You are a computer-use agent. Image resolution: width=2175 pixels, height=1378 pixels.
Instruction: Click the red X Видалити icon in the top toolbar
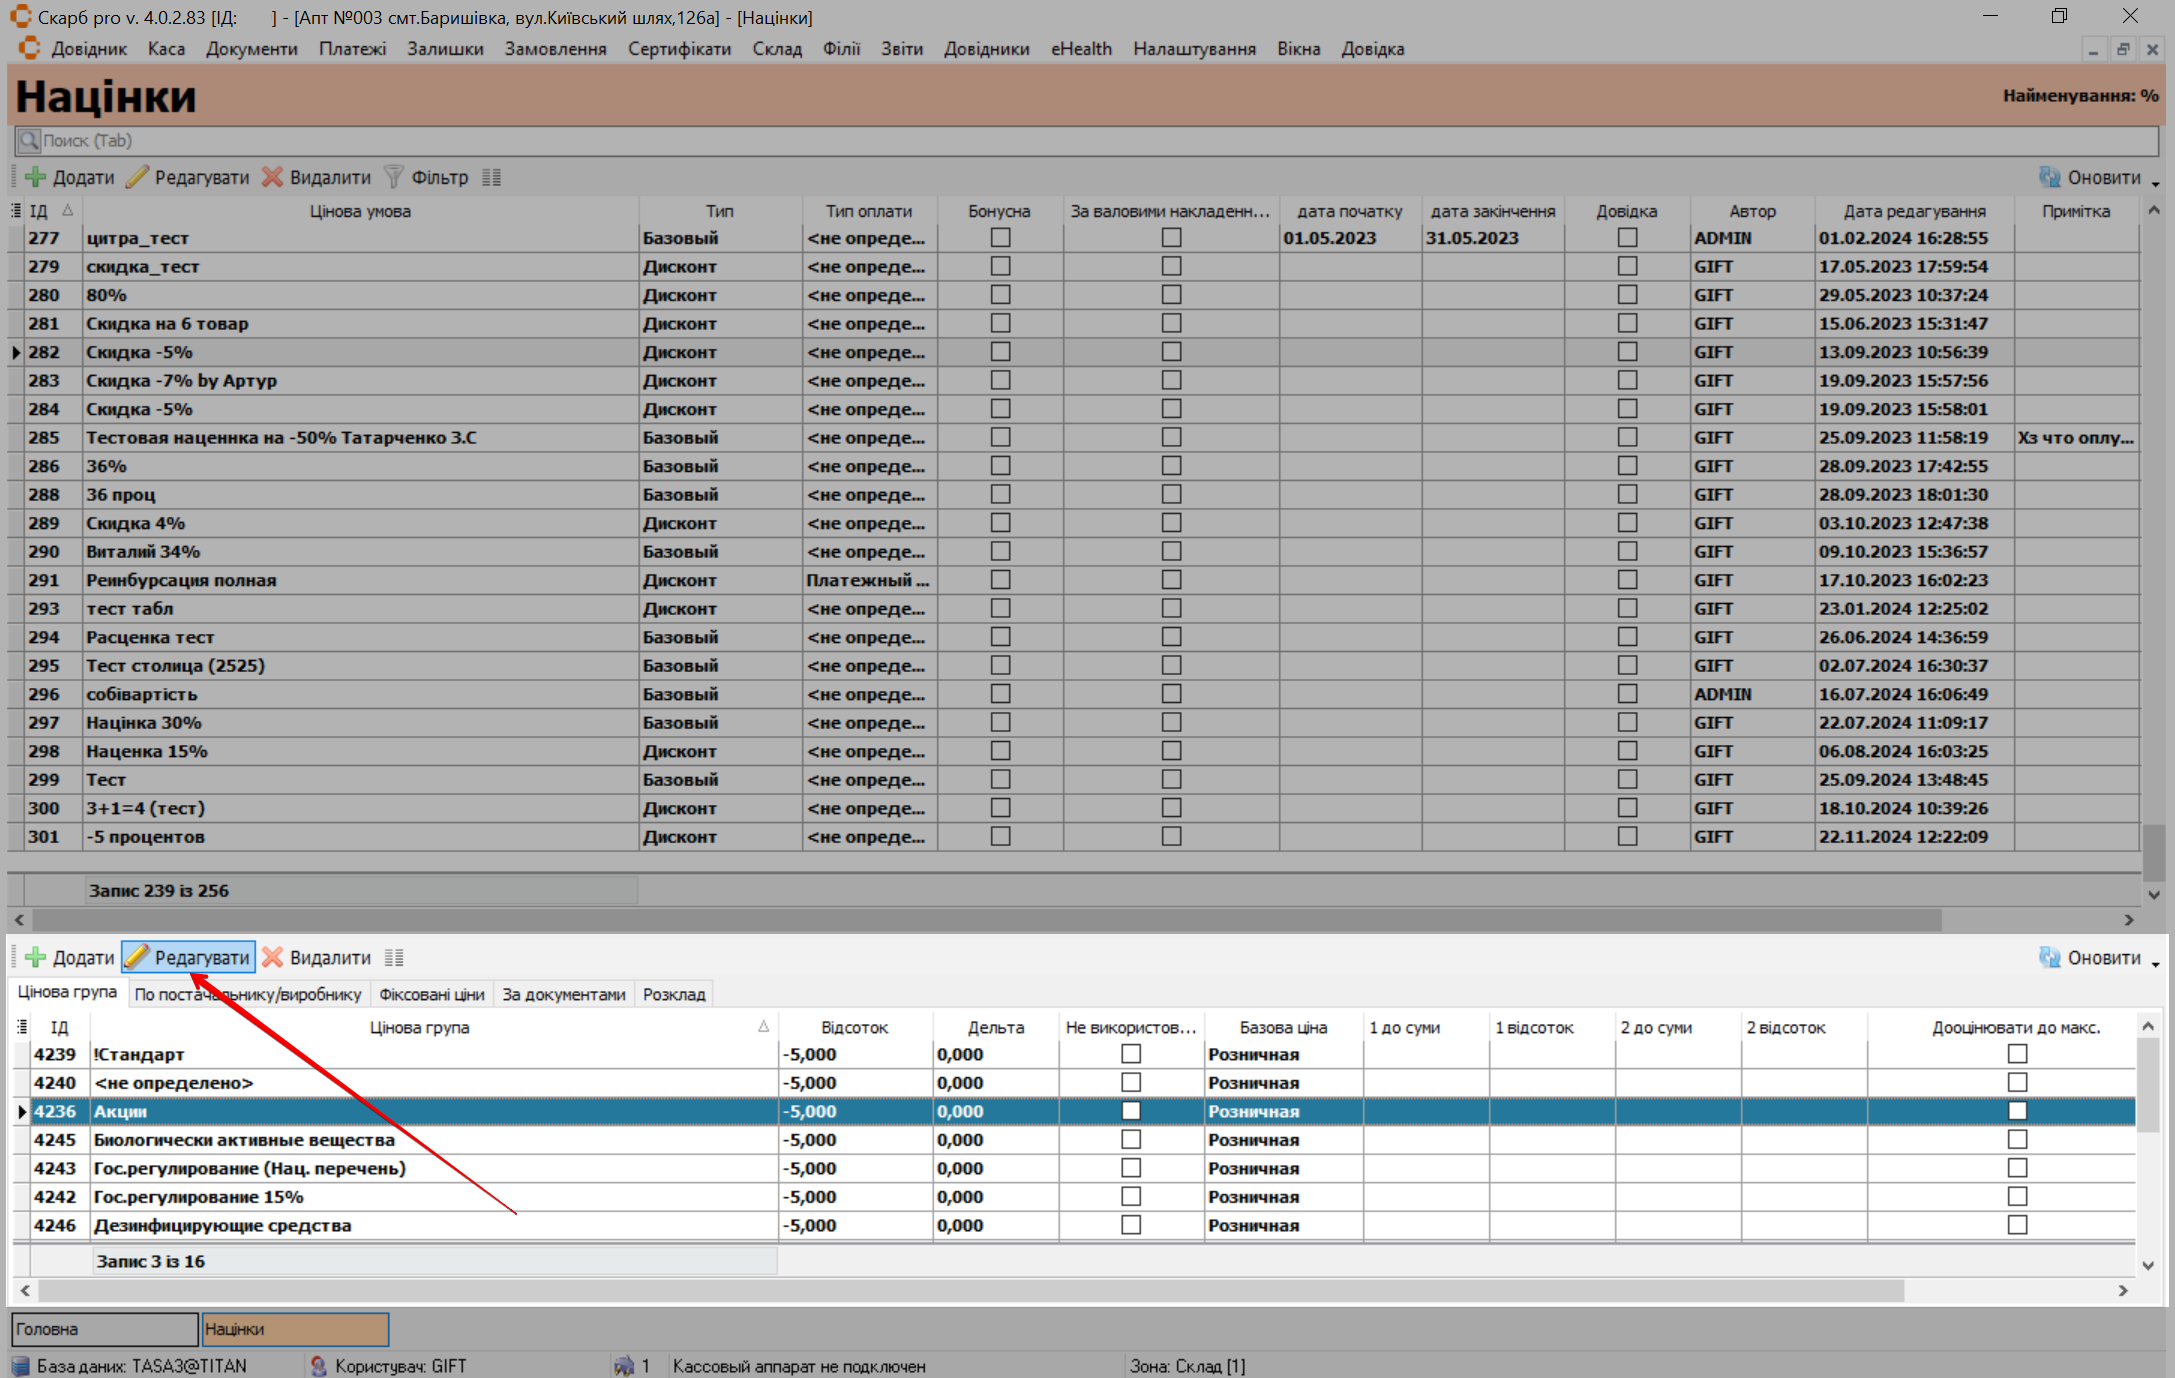coord(272,177)
